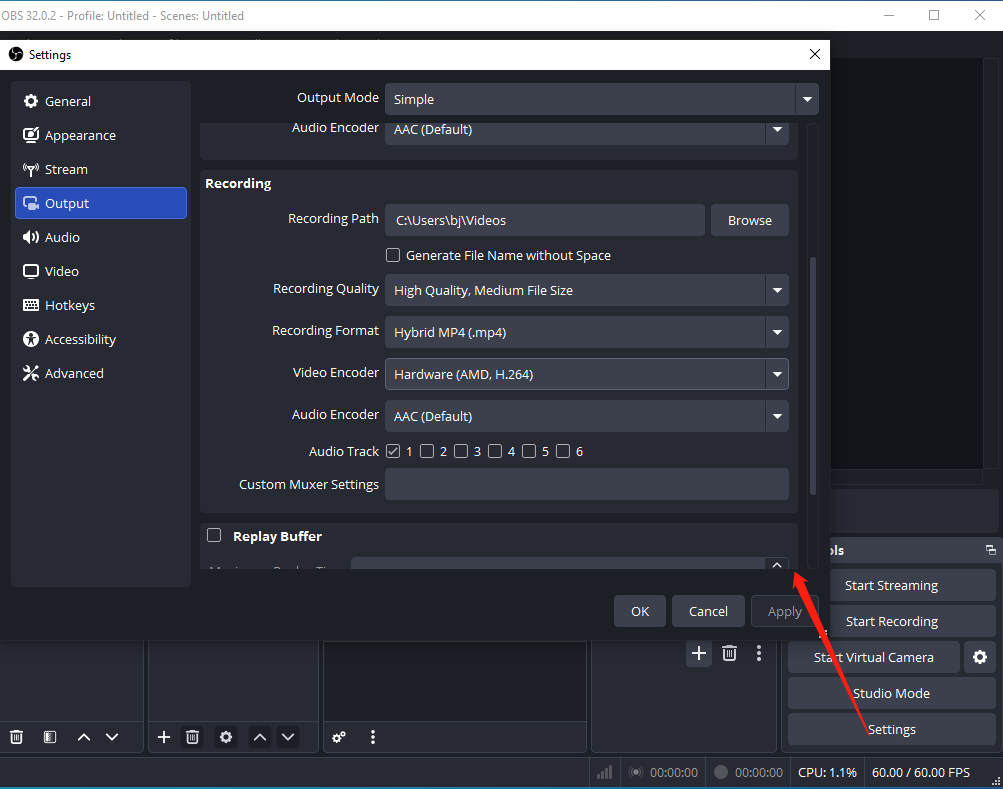This screenshot has height=789, width=1003.
Task: Open advanced audio properties sliders icon
Action: pos(338,737)
